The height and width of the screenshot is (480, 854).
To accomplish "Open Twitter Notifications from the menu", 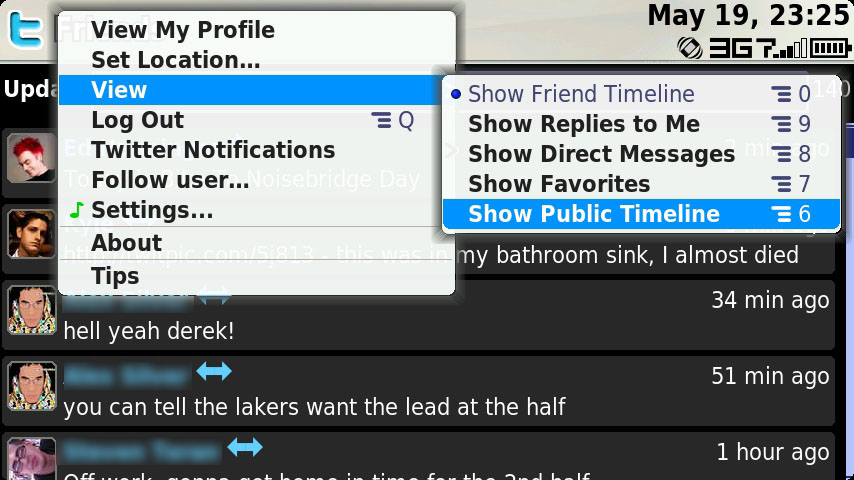I will [257, 150].
